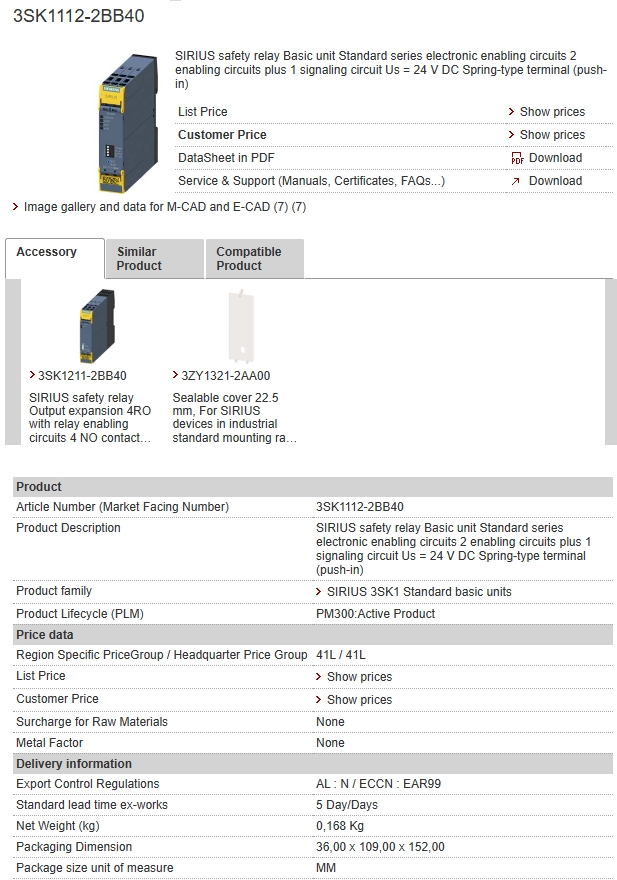Image resolution: width=617 pixels, height=880 pixels.
Task: Click the chevron before SIRIUS 3SK1 Standard basic units
Action: click(319, 592)
